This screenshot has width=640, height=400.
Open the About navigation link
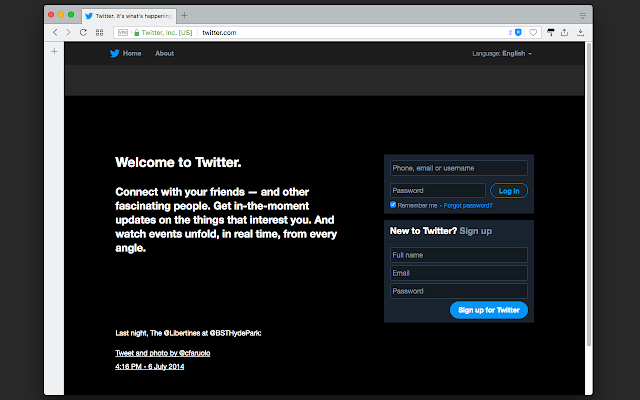pos(164,53)
